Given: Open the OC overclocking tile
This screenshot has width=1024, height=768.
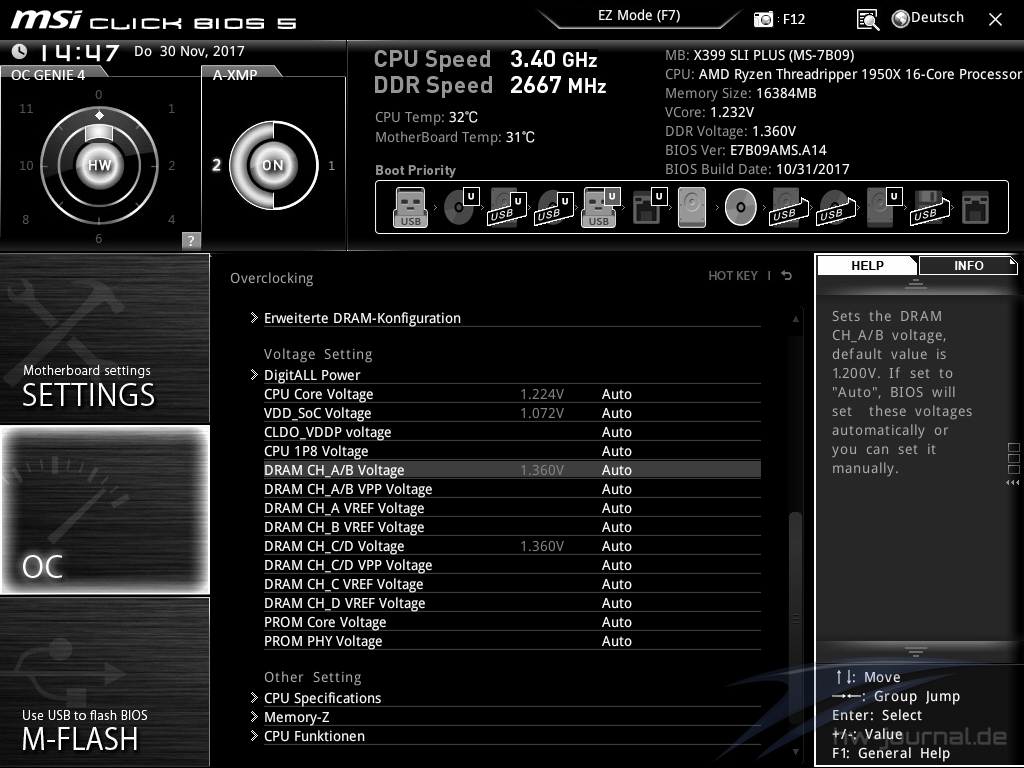Looking at the screenshot, I should (105, 510).
